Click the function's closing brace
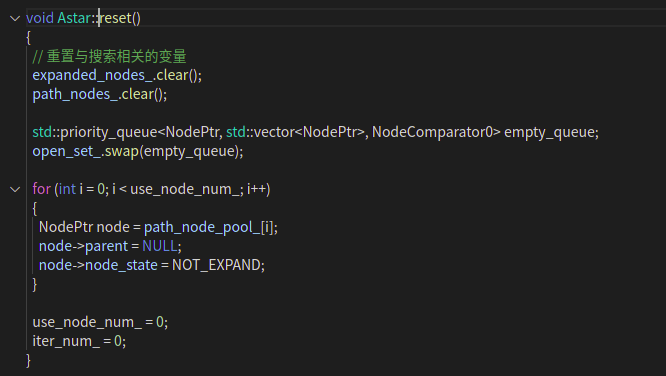 tap(28, 360)
